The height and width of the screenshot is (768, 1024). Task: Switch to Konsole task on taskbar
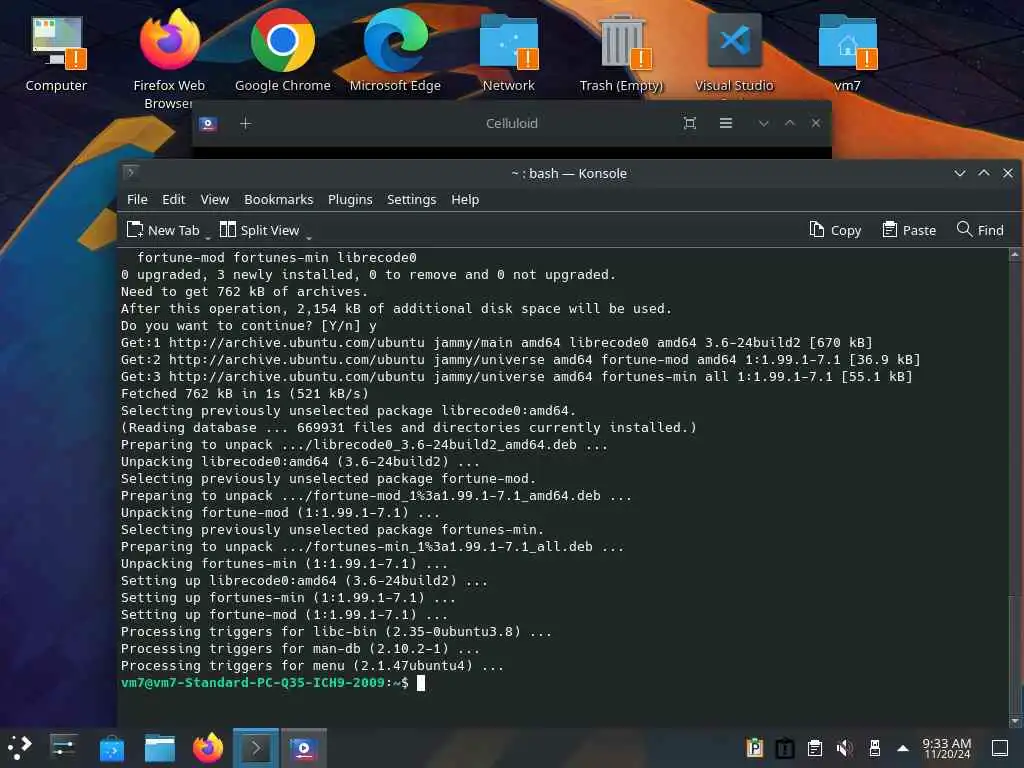(x=255, y=748)
